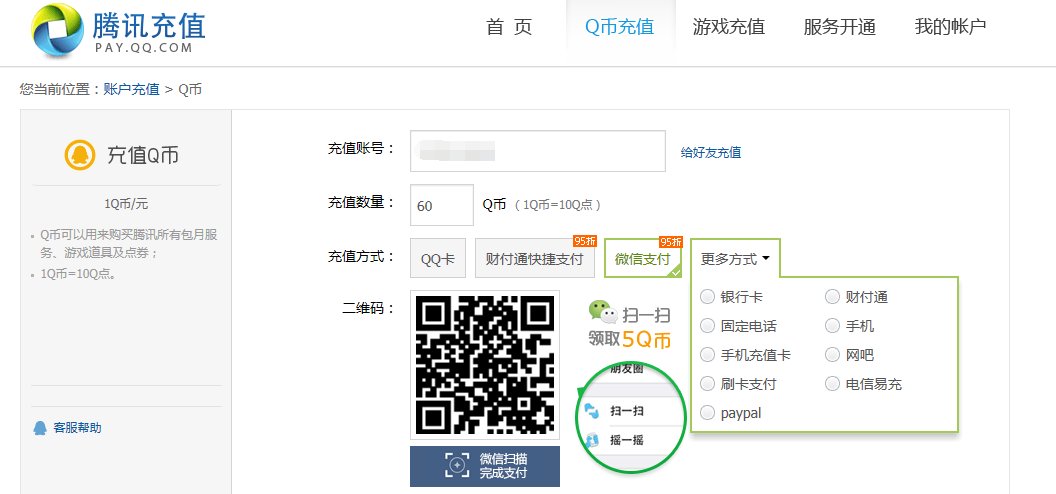1056x494 pixels.
Task: Click the 充值数量 field showing 60
Action: (442, 205)
